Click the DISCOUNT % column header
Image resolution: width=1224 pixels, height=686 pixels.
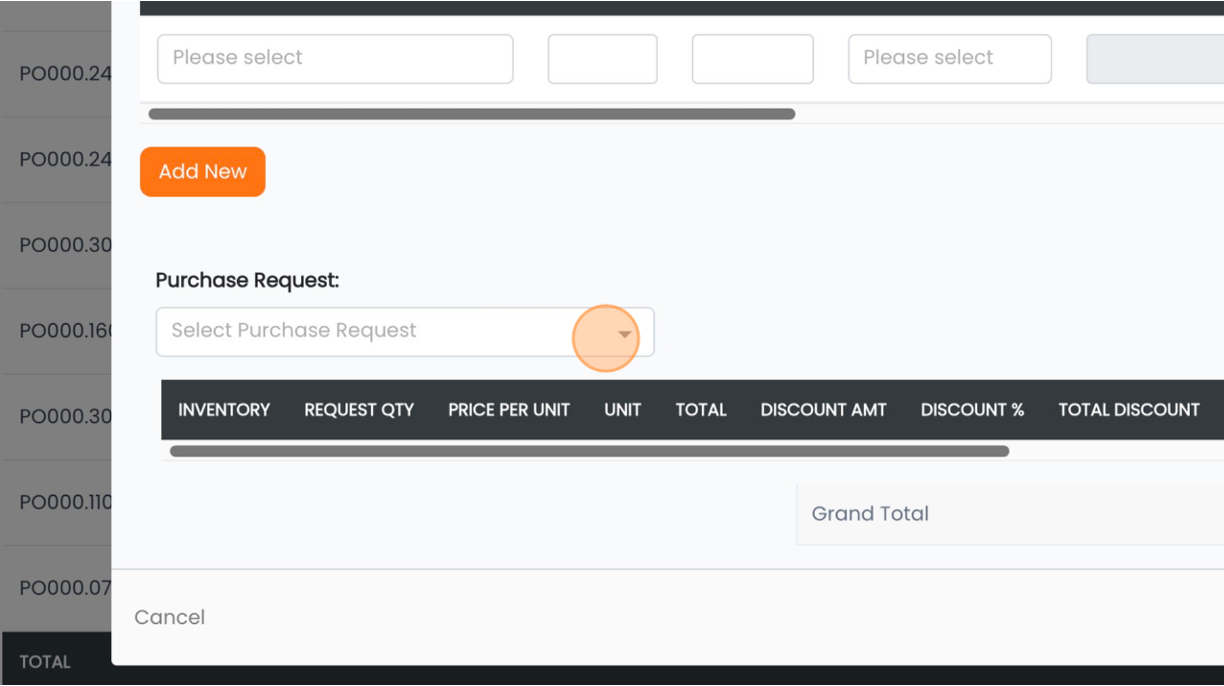coord(973,410)
